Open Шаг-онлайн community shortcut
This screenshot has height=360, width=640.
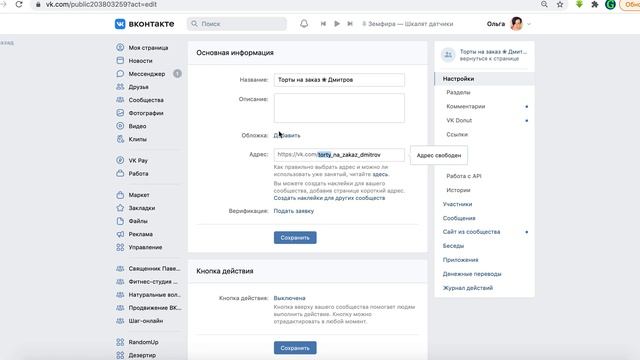(x=140, y=321)
